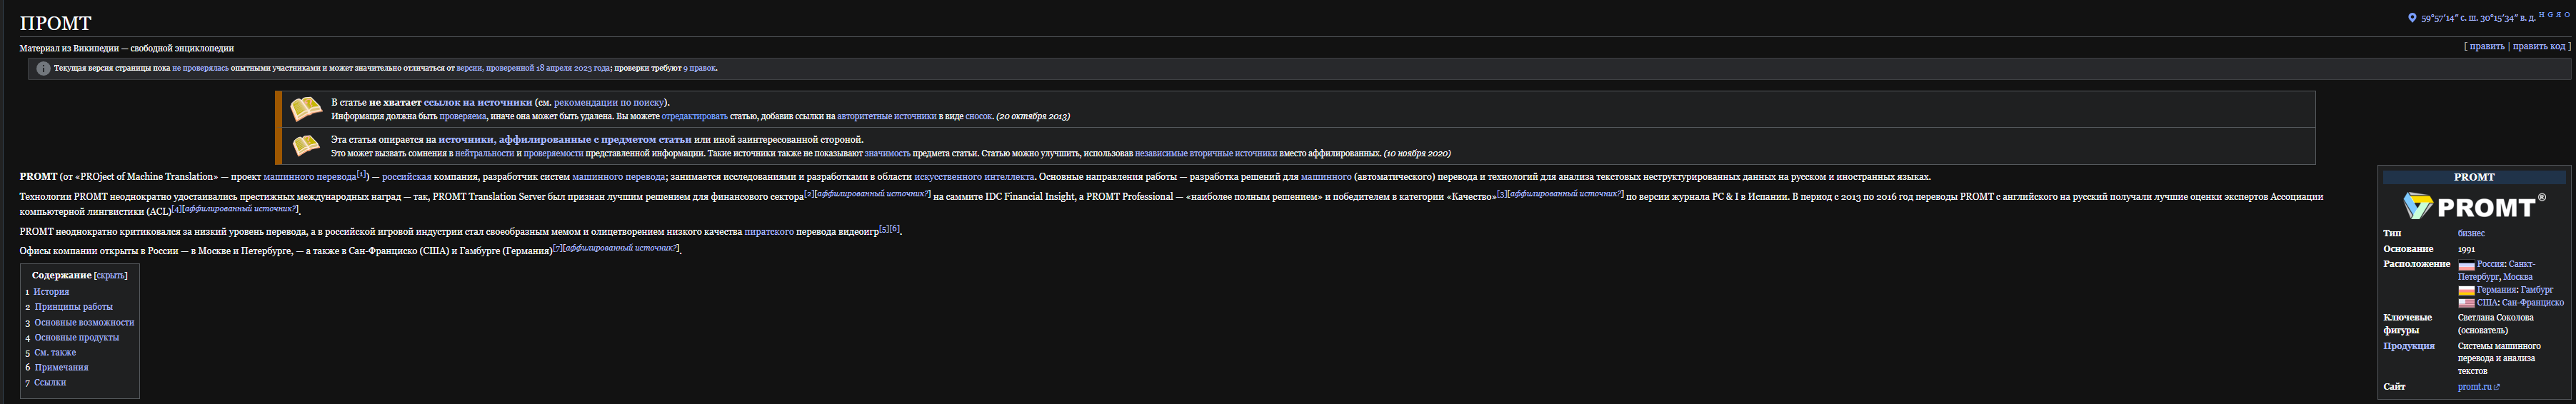Click the «9 правок» link
2576x404 pixels.
coord(699,69)
